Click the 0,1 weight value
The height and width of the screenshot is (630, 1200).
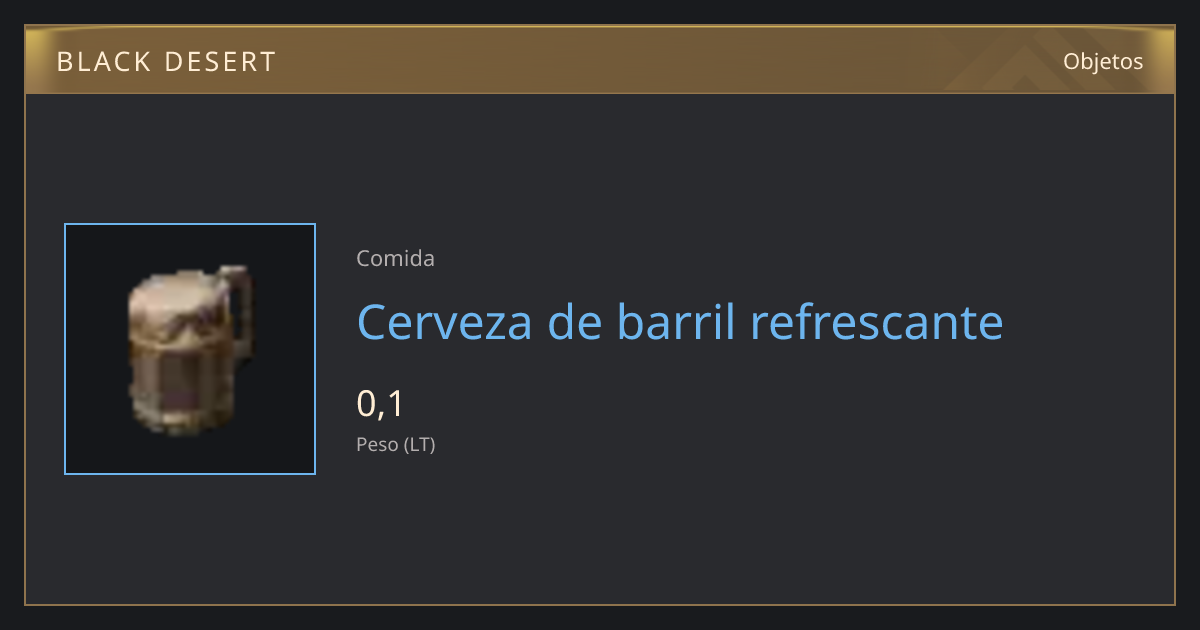pyautogui.click(x=380, y=404)
